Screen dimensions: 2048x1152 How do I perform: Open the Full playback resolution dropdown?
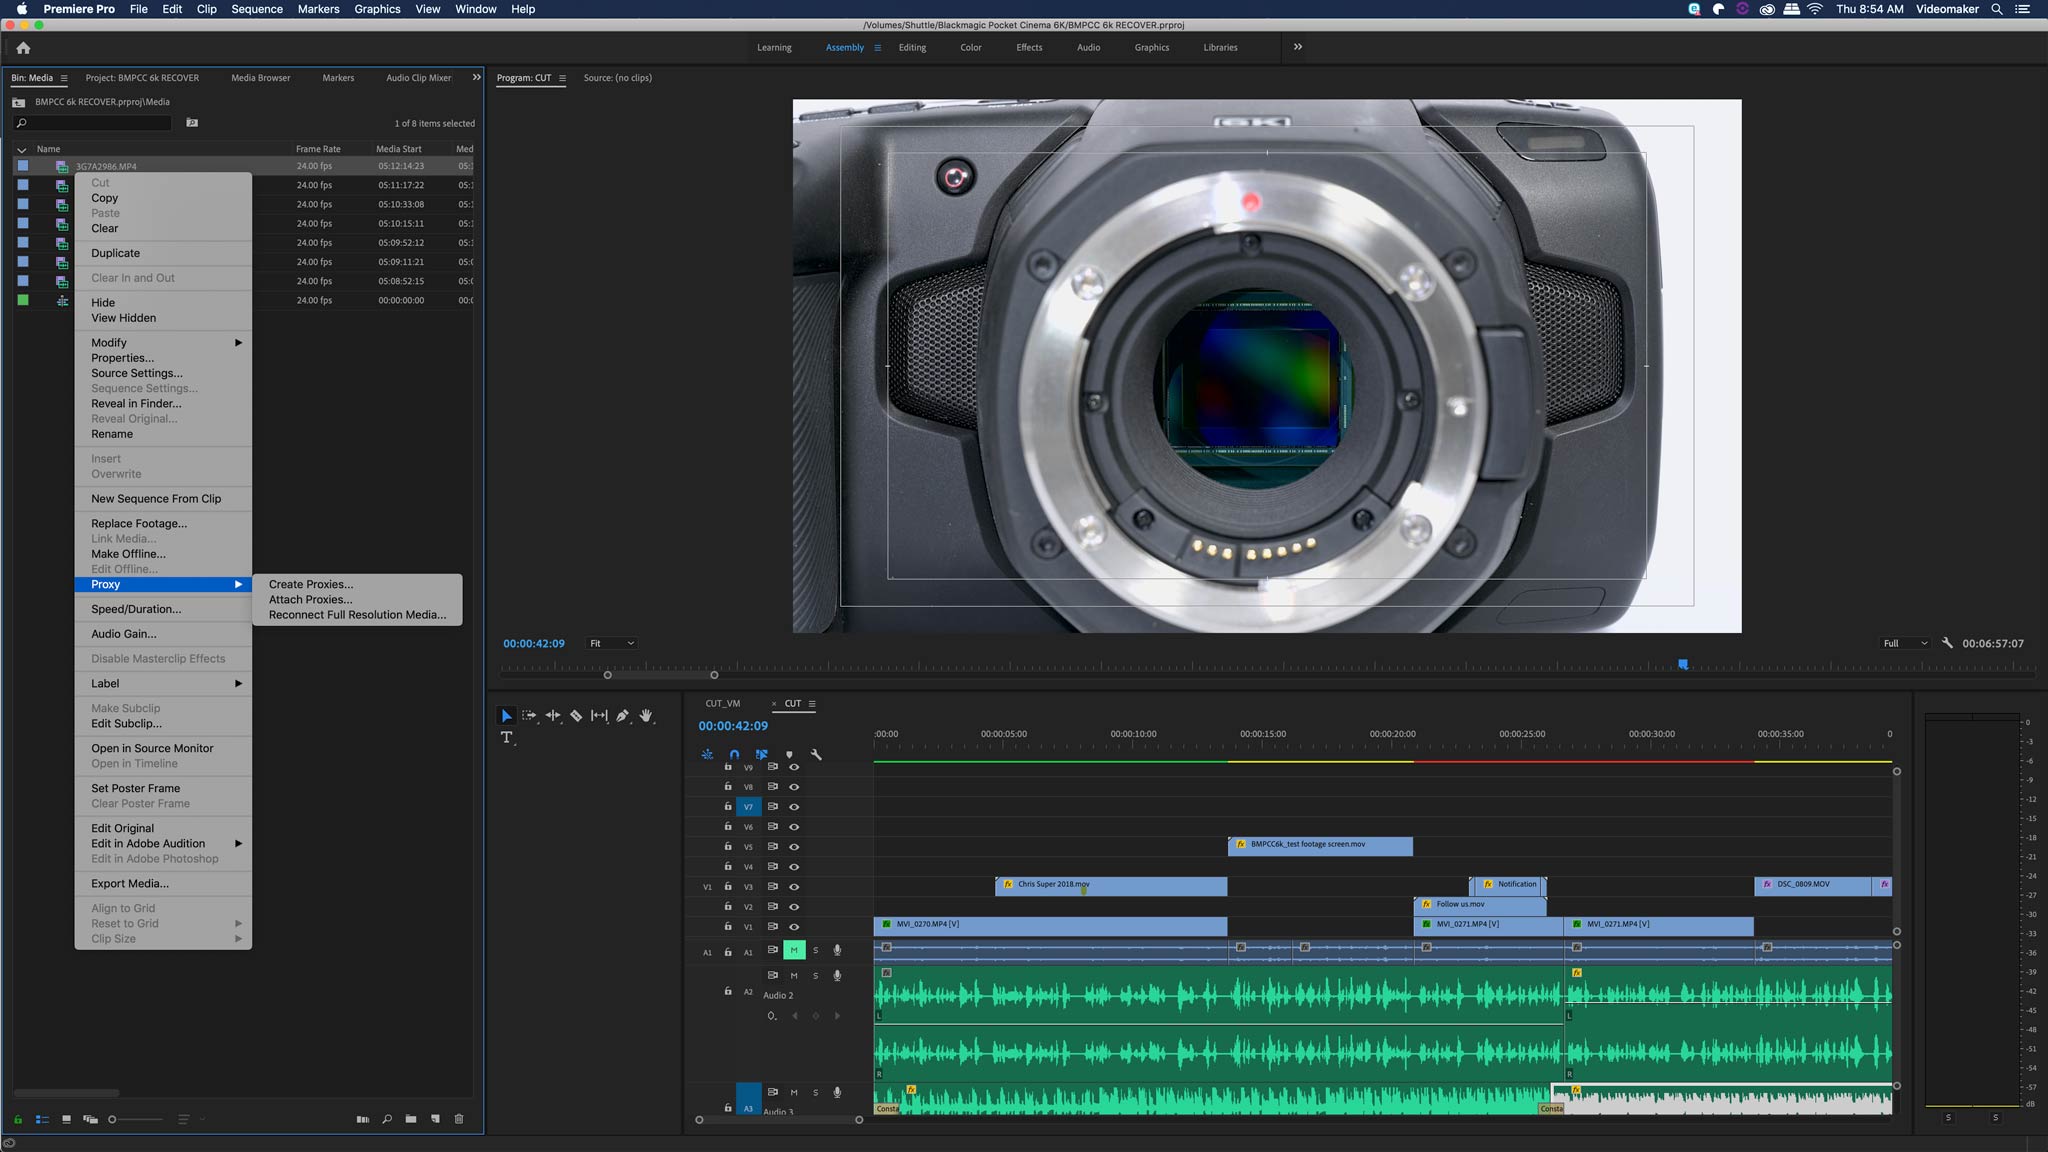1905,643
